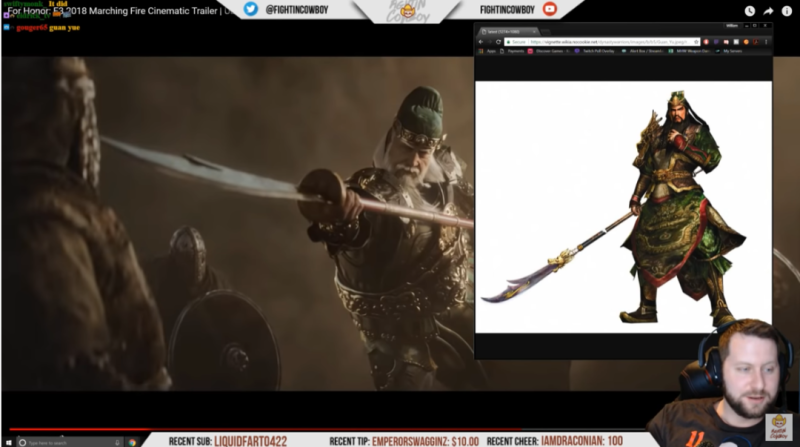Click the red round extension icon

click(x=706, y=42)
